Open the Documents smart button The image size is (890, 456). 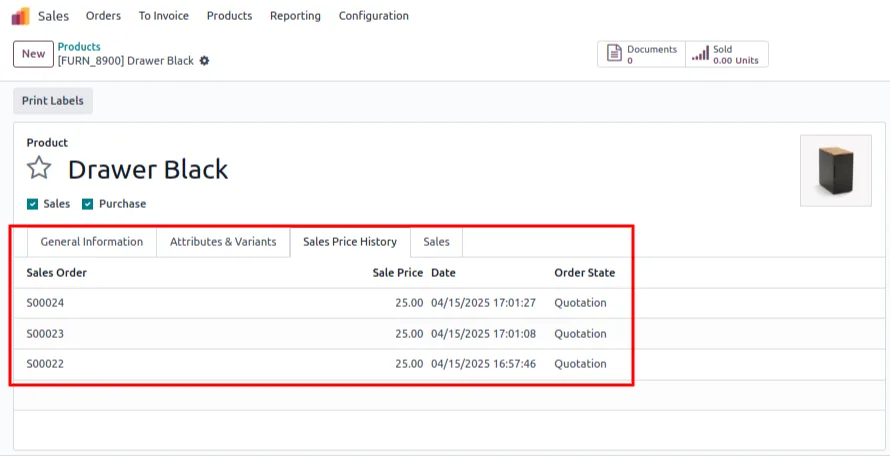pos(641,54)
